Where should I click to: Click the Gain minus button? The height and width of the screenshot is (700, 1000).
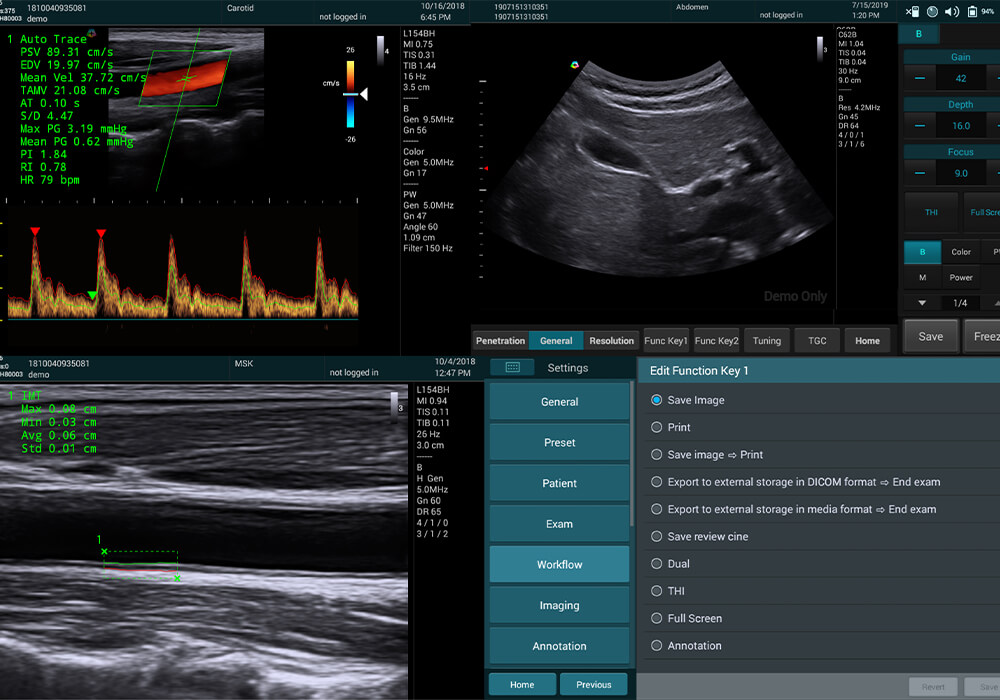point(919,79)
